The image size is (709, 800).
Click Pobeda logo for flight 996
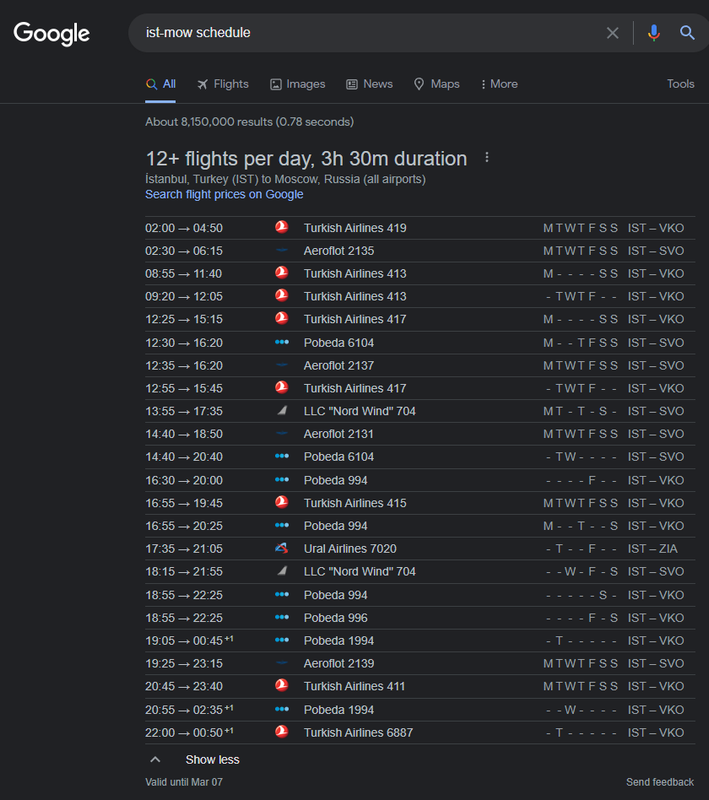click(282, 617)
